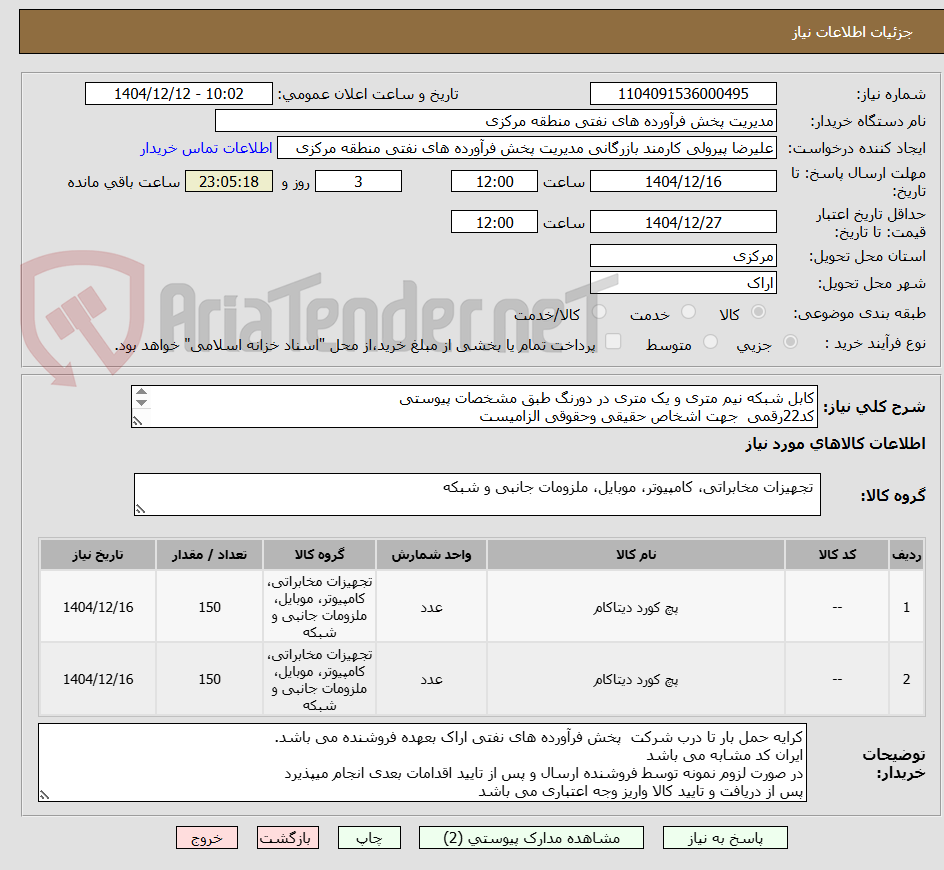
Task: Click the 'گروه کالا' text area
Action: tap(477, 494)
